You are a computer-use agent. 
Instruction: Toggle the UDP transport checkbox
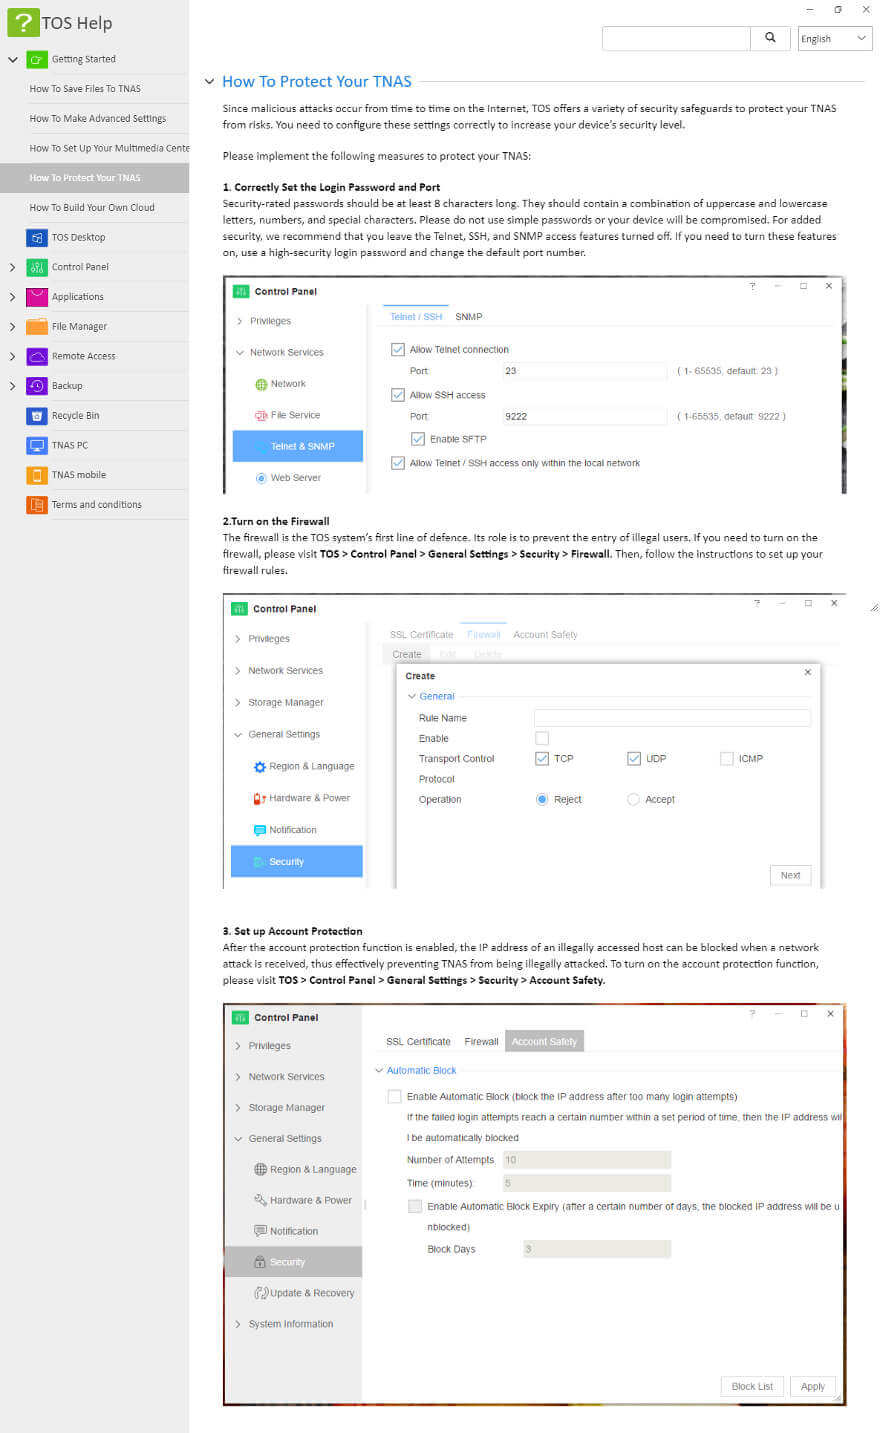coord(634,759)
